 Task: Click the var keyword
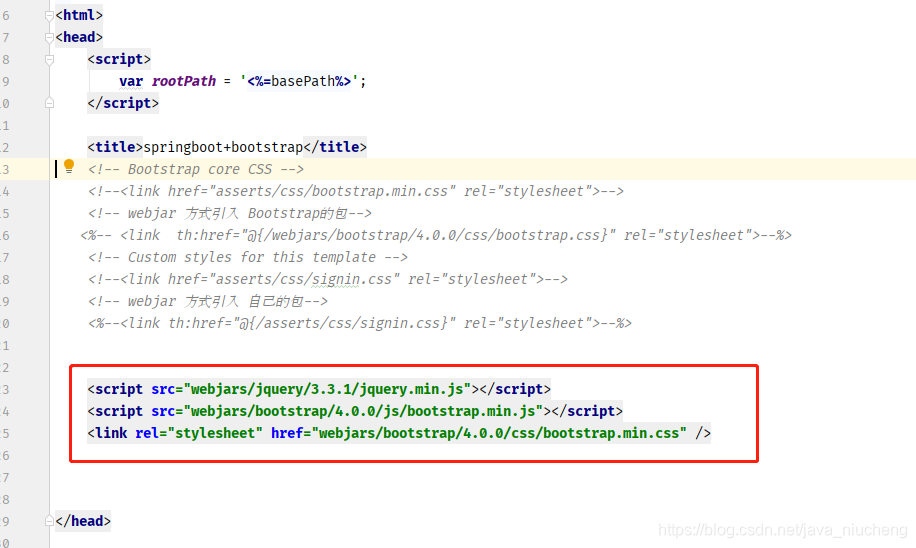131,81
